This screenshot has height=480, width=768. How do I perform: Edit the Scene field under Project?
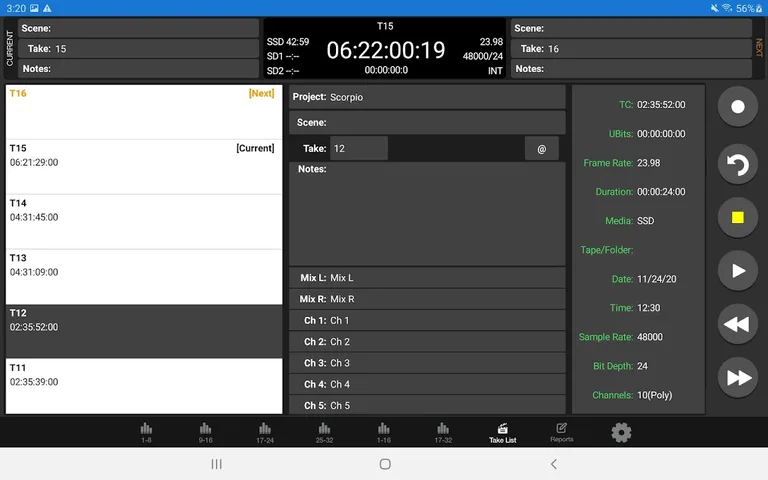[427, 122]
